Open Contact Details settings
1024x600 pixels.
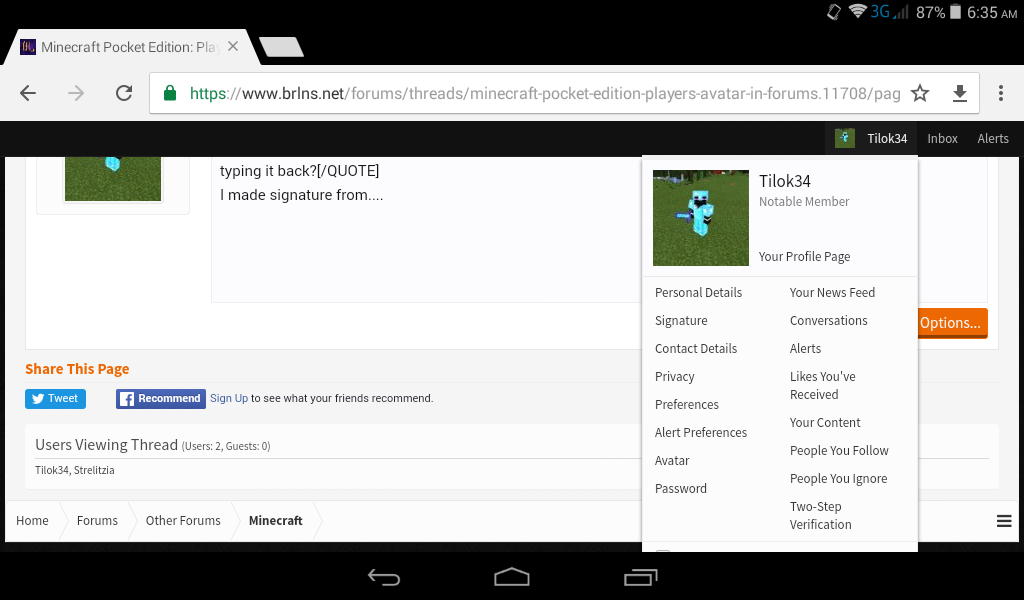[696, 349]
